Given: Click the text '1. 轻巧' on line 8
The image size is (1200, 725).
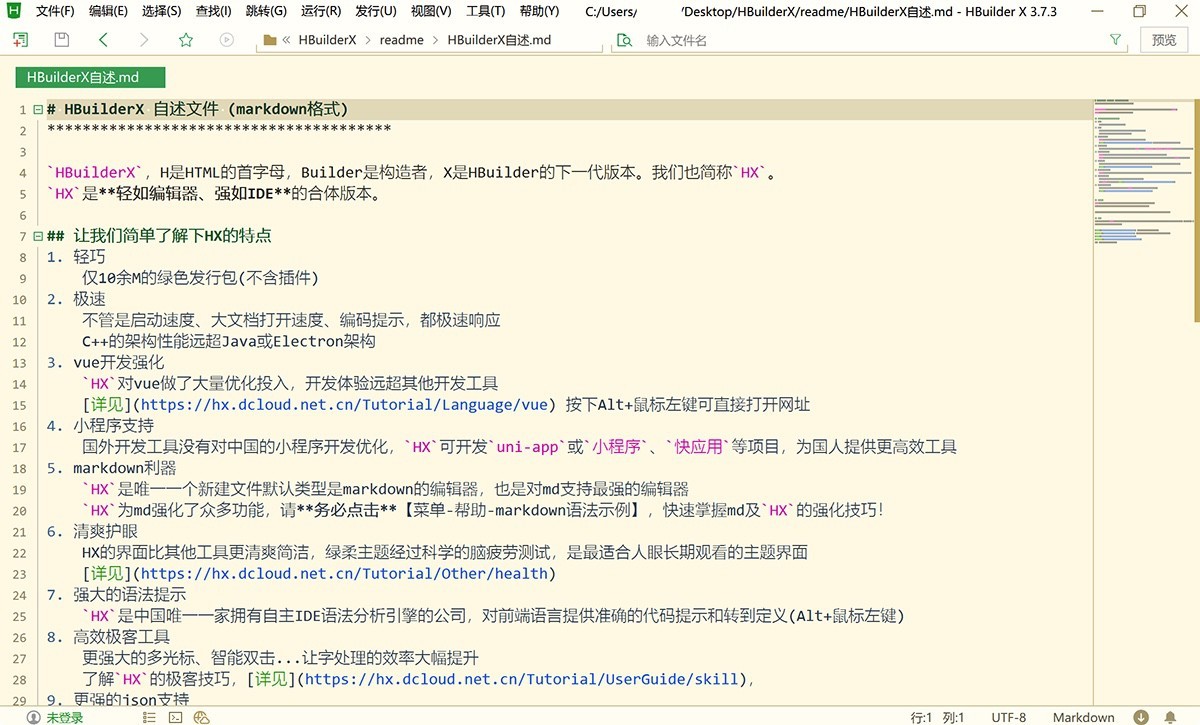Looking at the screenshot, I should click(x=76, y=257).
